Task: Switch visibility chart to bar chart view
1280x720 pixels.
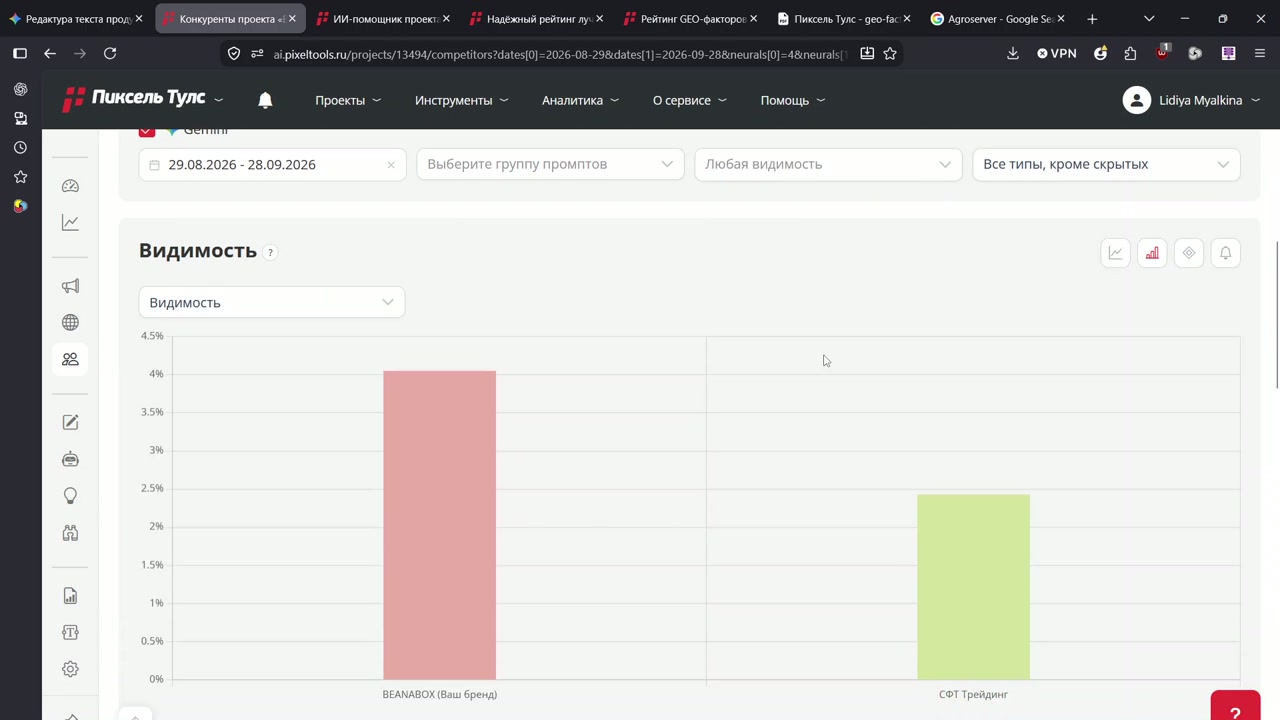Action: [1152, 253]
